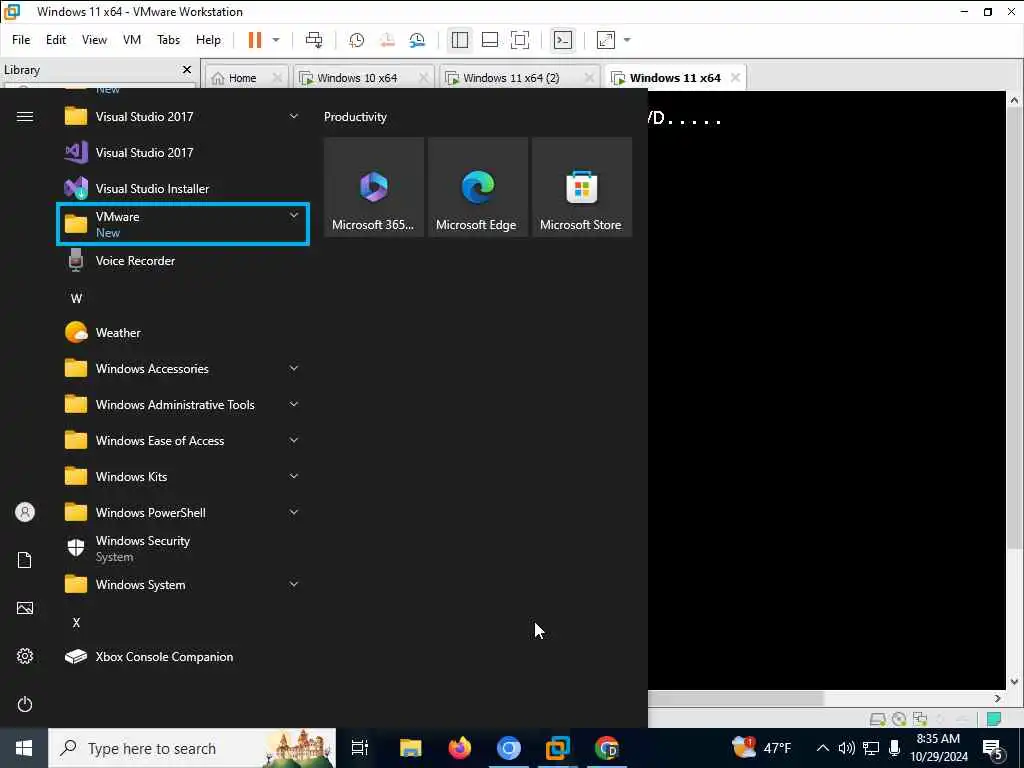Click the Suspend/Pause VM toolbar button
Image resolution: width=1024 pixels, height=768 pixels.
(x=255, y=40)
